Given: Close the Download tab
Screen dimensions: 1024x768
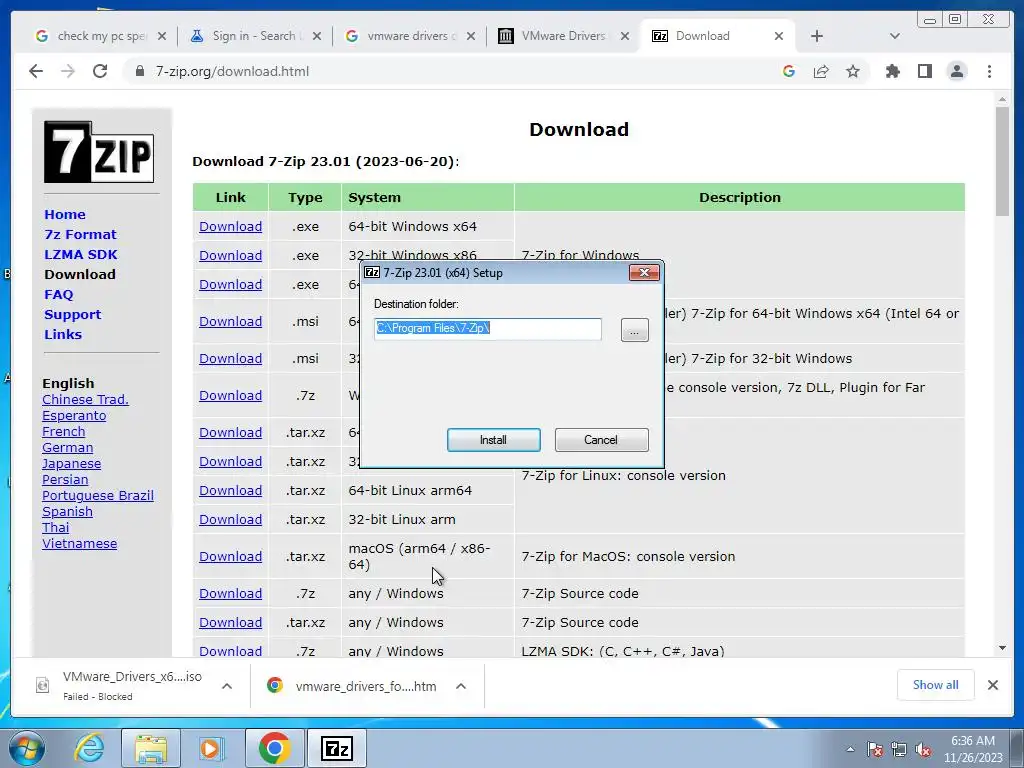Looking at the screenshot, I should tap(778, 36).
